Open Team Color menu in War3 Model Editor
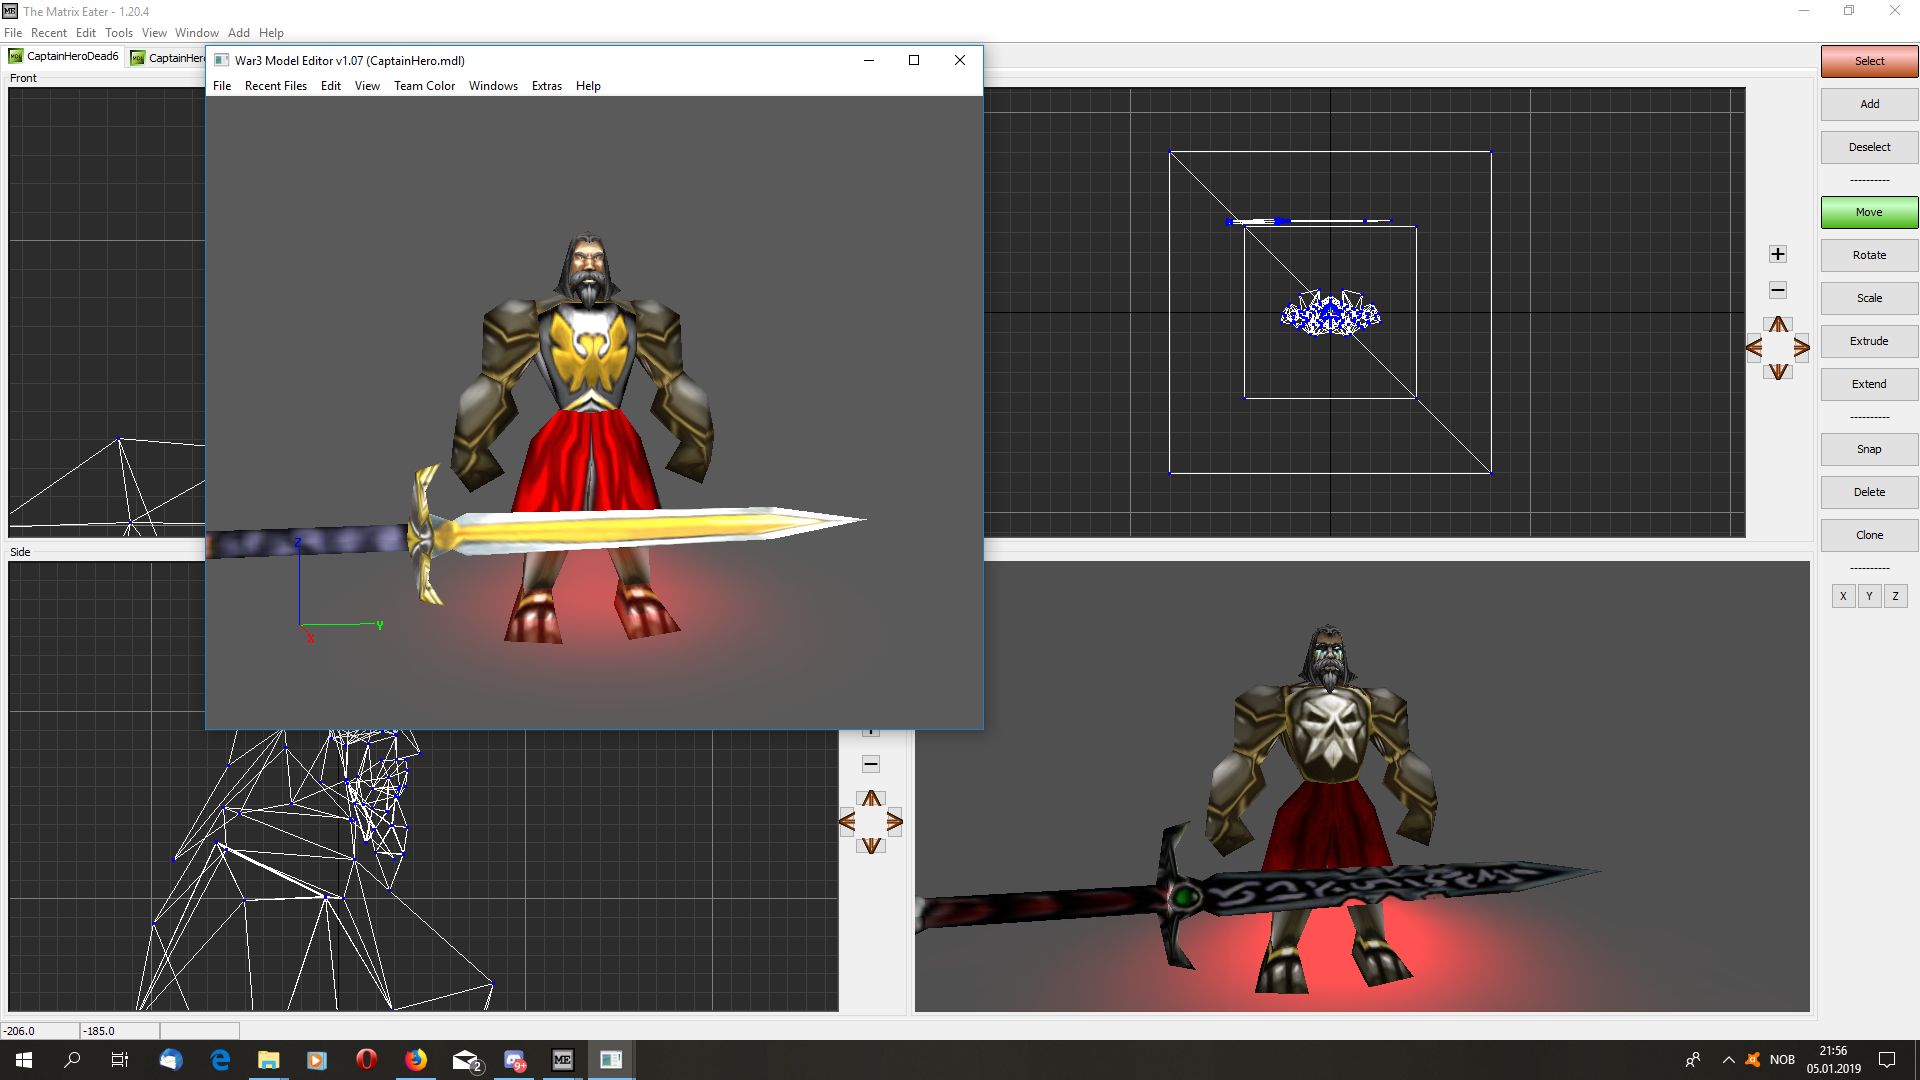 pos(424,86)
